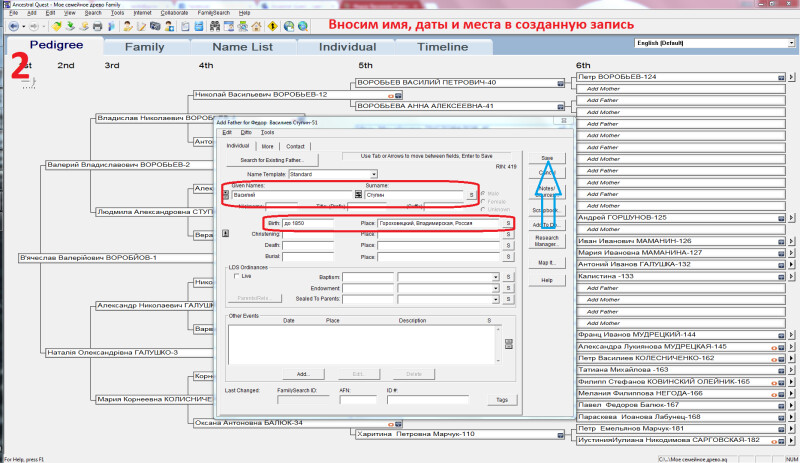
Task: Click family icon beside Оксана Антоновна БАЛЮК-34
Action: click(x=398, y=424)
